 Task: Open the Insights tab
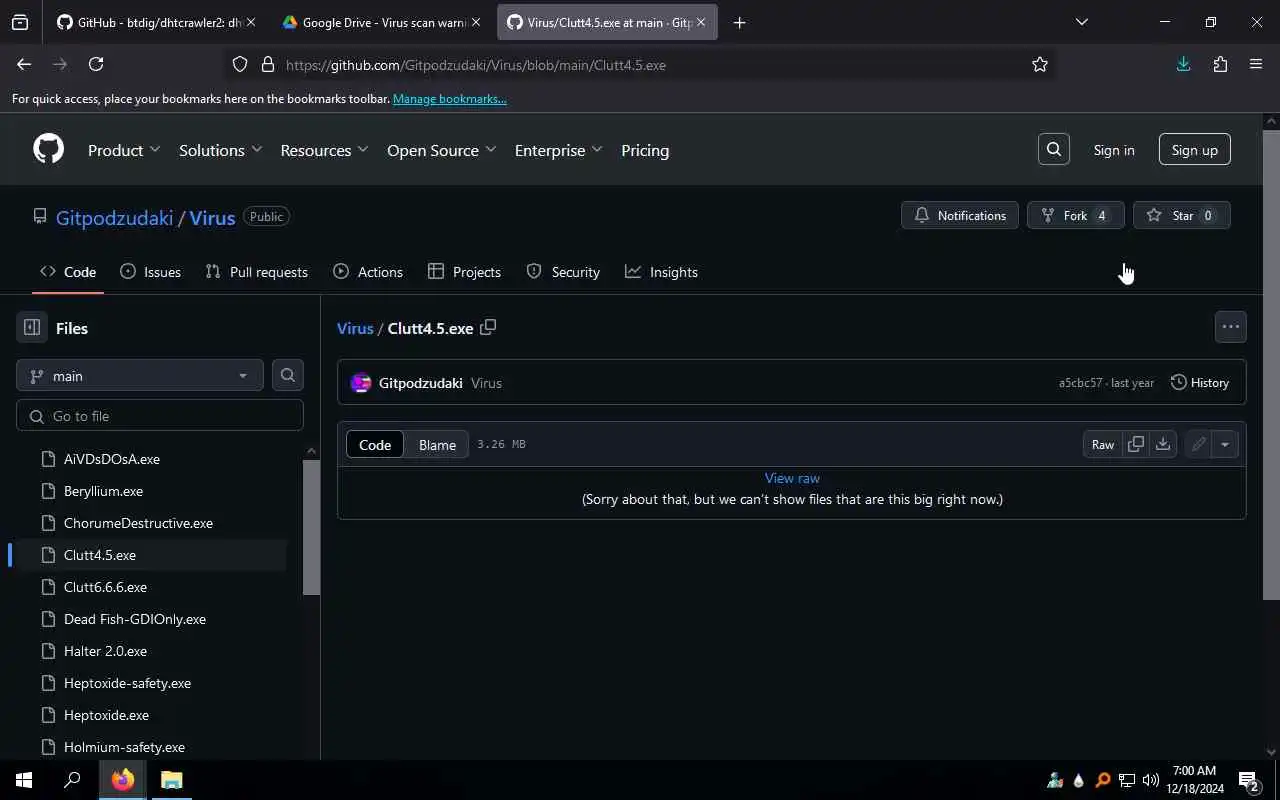click(661, 272)
